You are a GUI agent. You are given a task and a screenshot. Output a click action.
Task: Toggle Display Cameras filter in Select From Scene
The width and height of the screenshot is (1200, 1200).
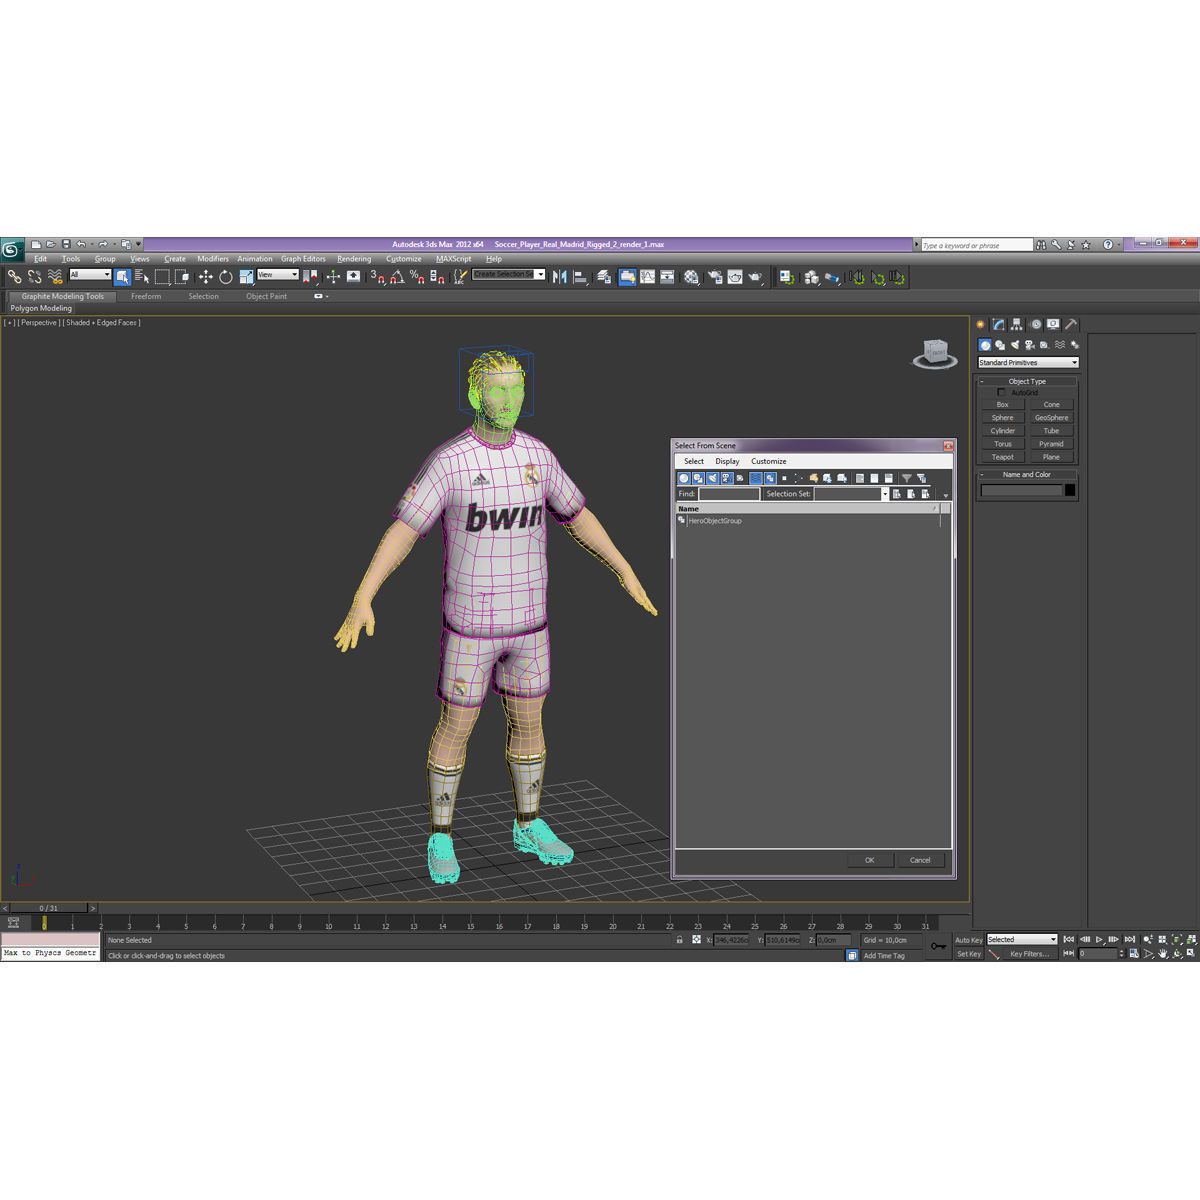727,478
